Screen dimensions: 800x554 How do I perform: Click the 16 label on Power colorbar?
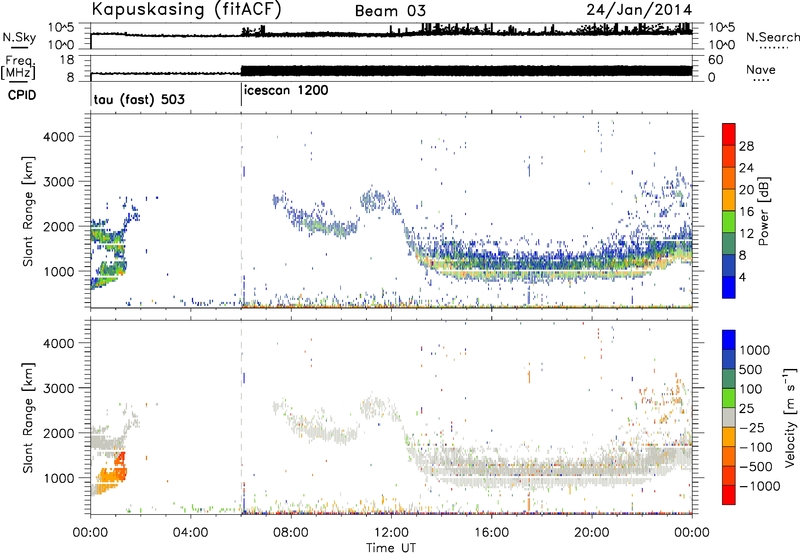coord(746,211)
